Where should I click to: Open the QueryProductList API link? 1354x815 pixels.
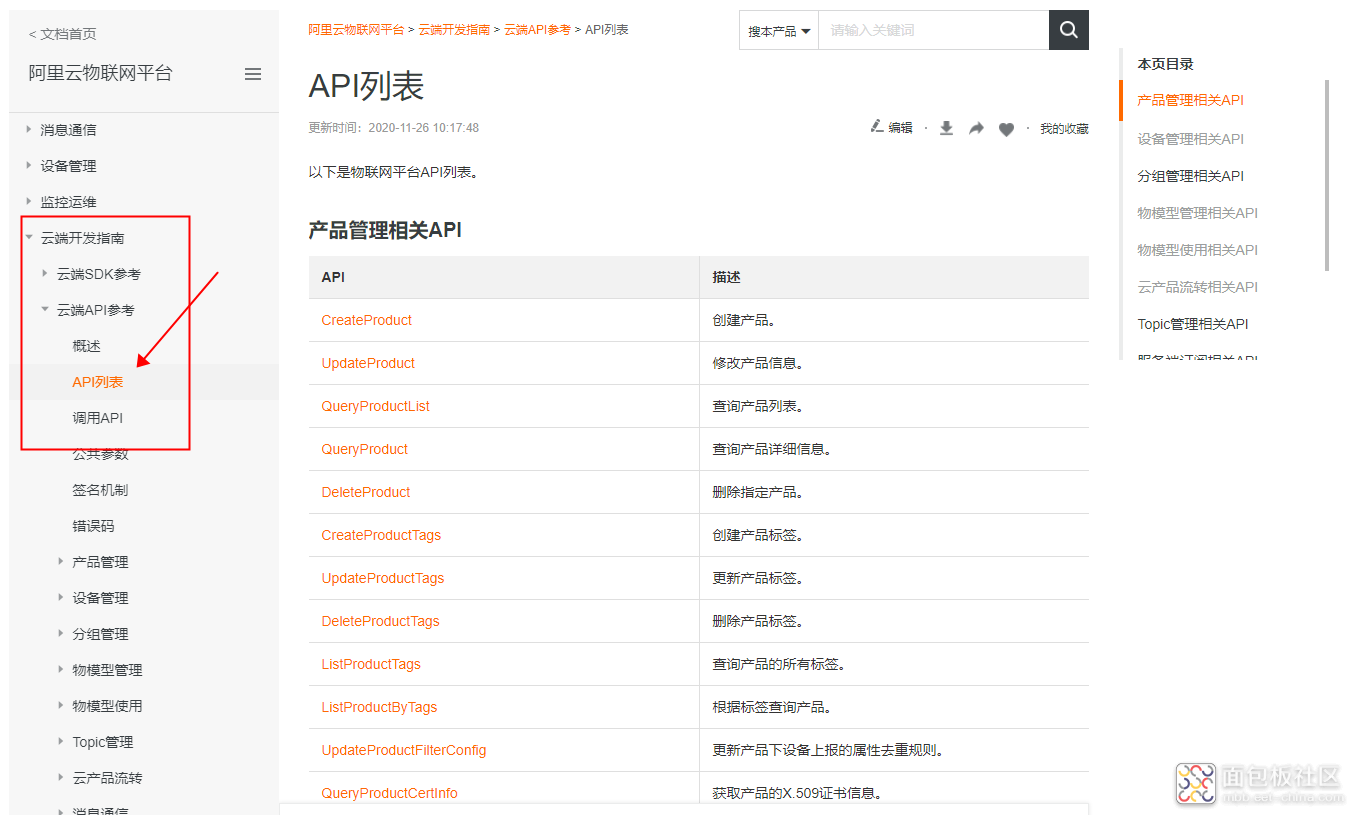click(x=376, y=406)
